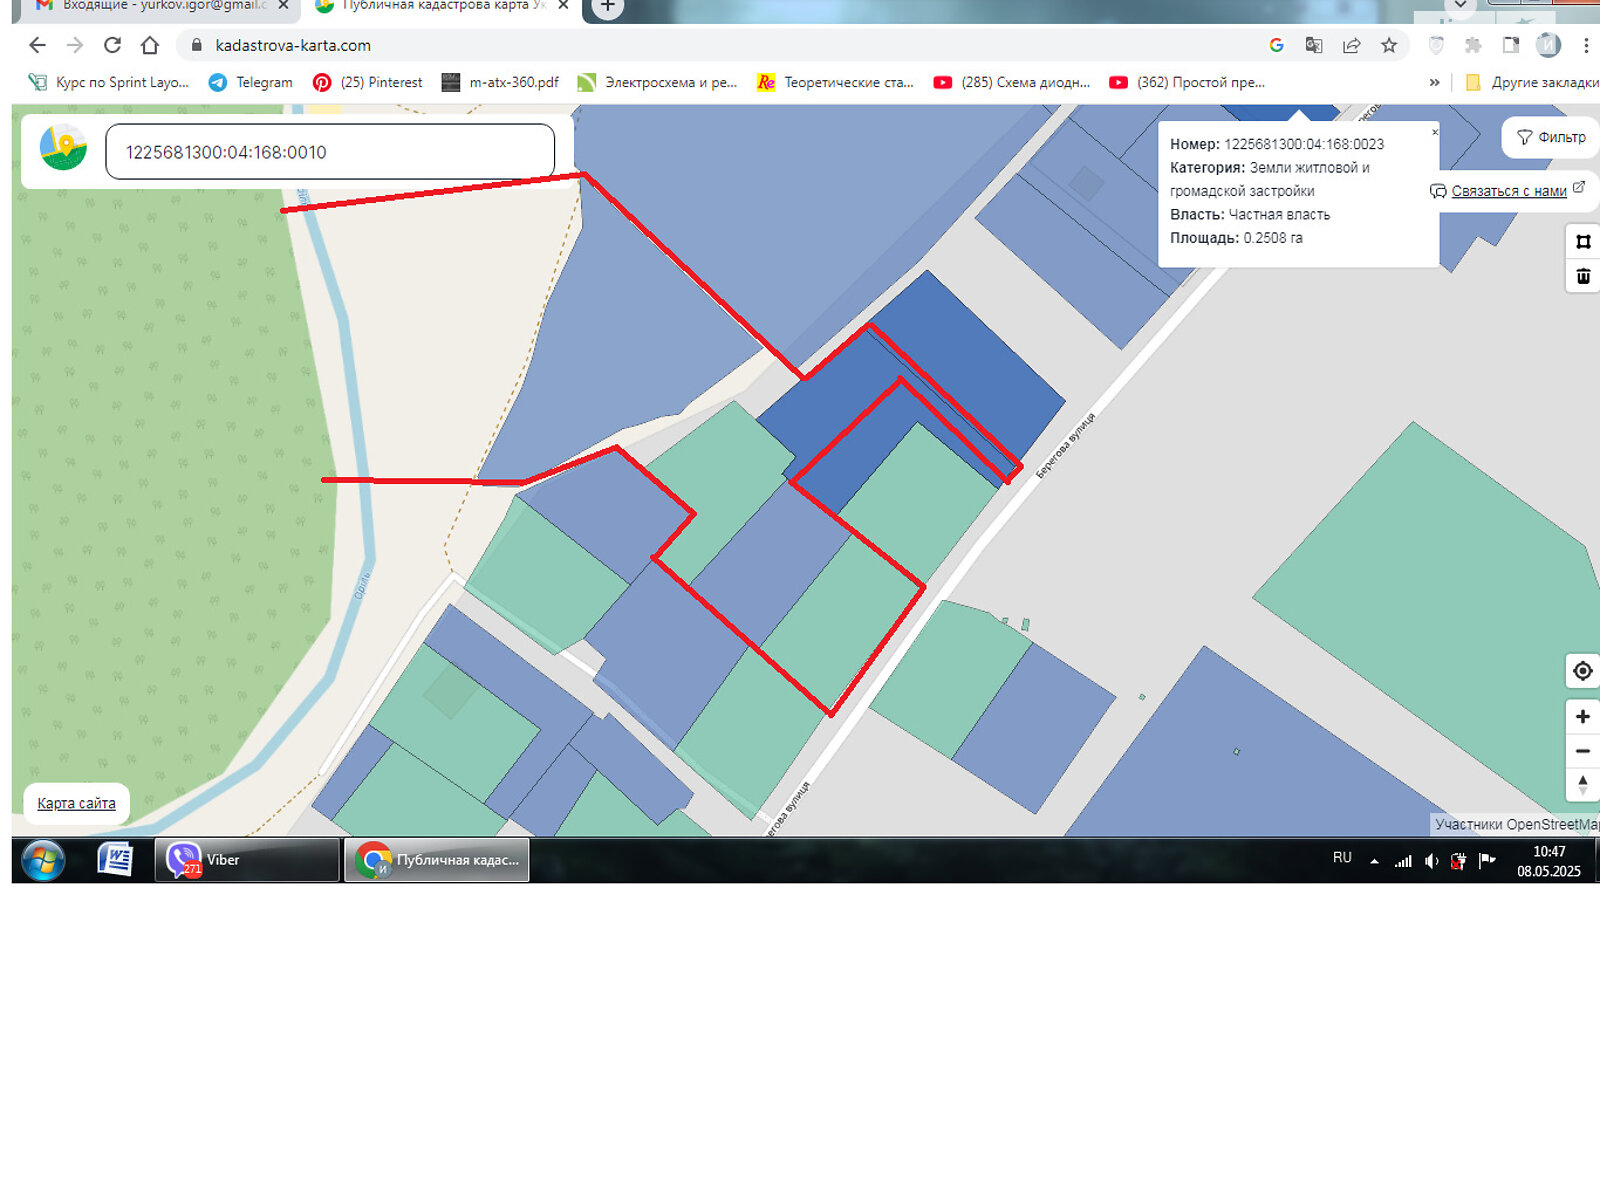Open the Другие закладки bookmarks folder

(1532, 82)
